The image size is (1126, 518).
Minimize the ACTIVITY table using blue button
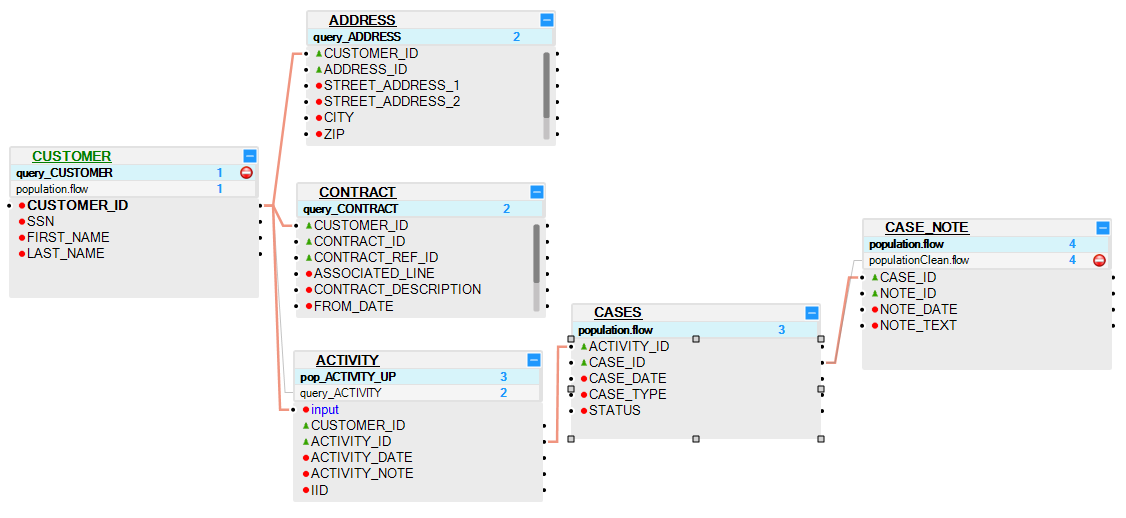pos(534,360)
